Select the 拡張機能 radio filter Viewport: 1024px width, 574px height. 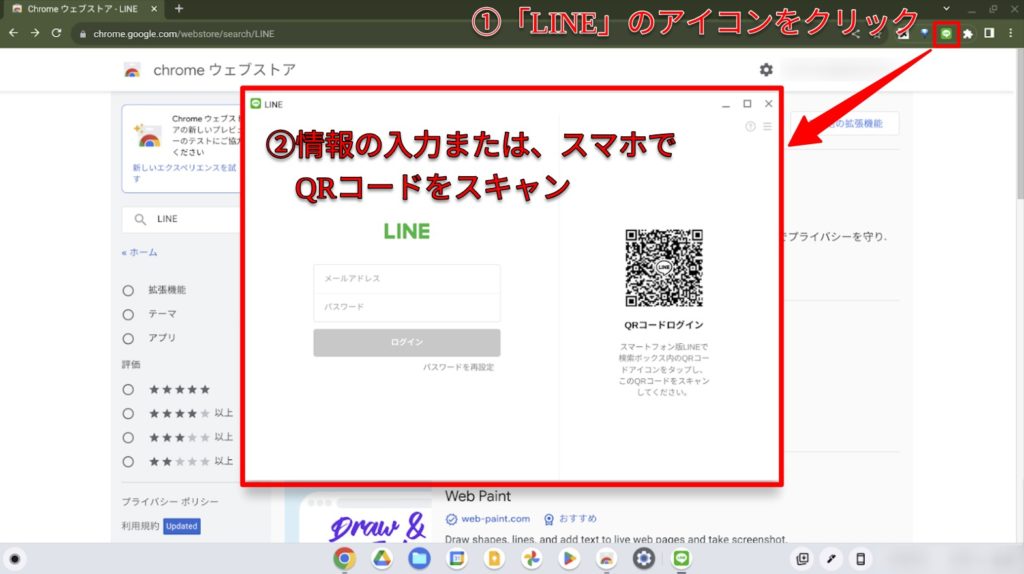(128, 290)
